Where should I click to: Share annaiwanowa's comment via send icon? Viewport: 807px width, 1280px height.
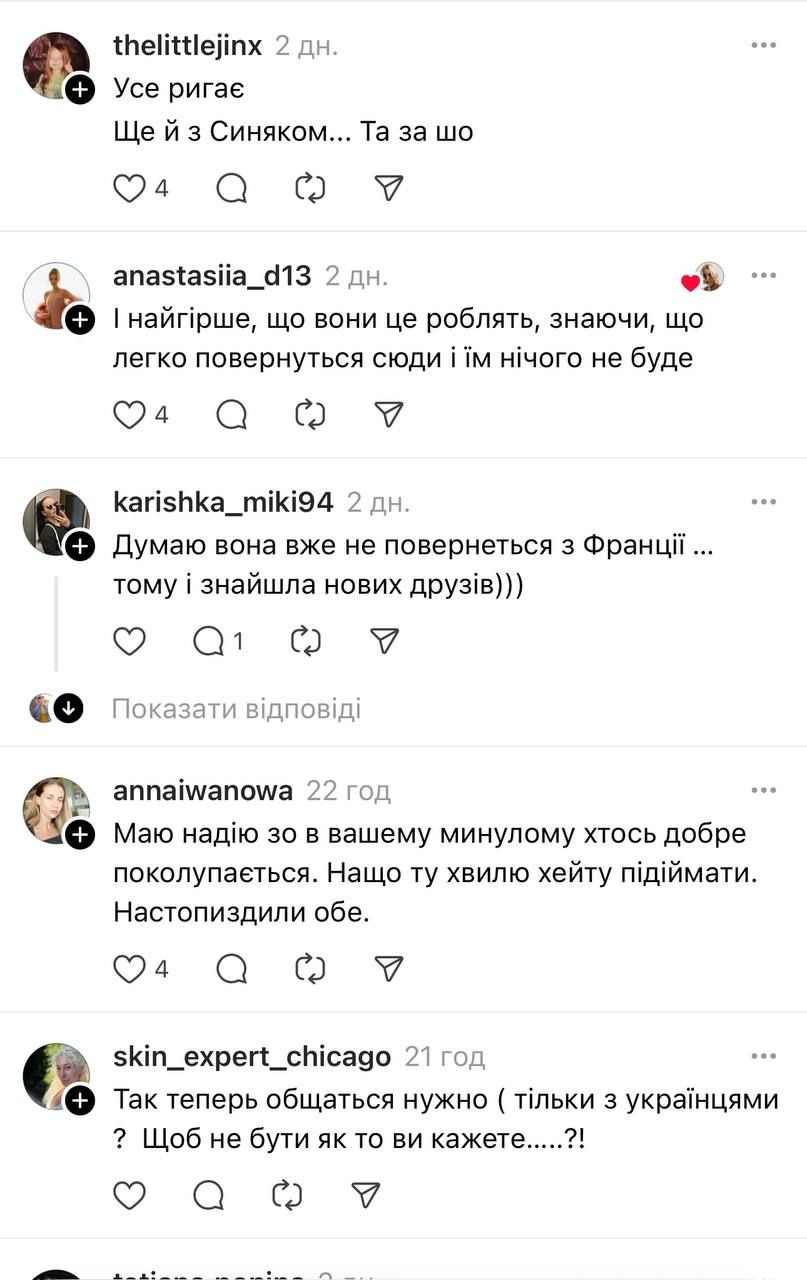(388, 968)
